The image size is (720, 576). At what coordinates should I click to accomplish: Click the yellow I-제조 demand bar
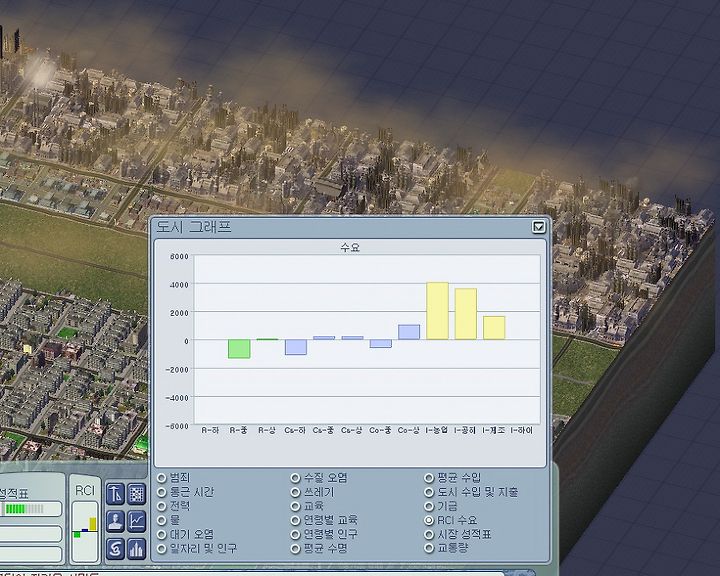[494, 328]
